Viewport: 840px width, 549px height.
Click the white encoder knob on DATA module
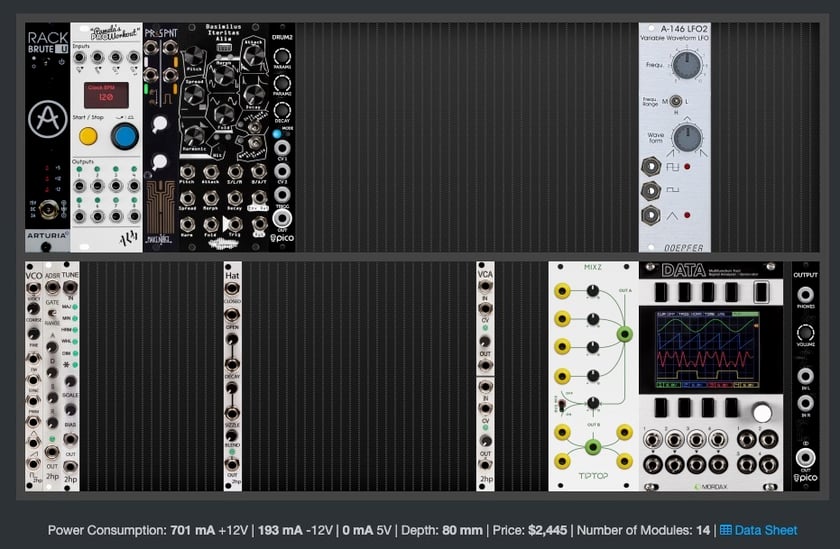pos(762,413)
